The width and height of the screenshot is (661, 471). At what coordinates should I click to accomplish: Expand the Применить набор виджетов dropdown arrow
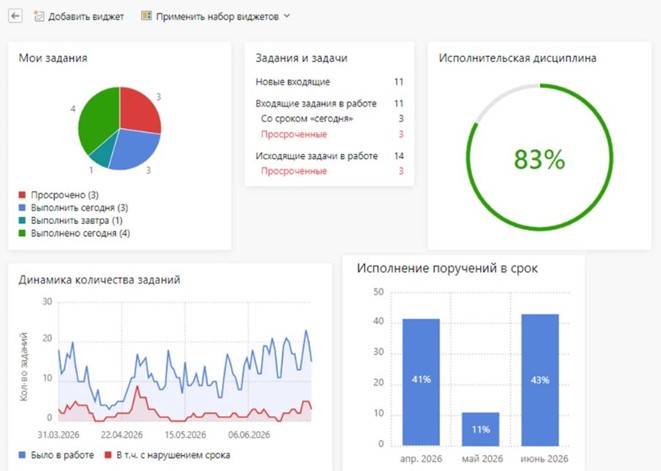[x=287, y=16]
